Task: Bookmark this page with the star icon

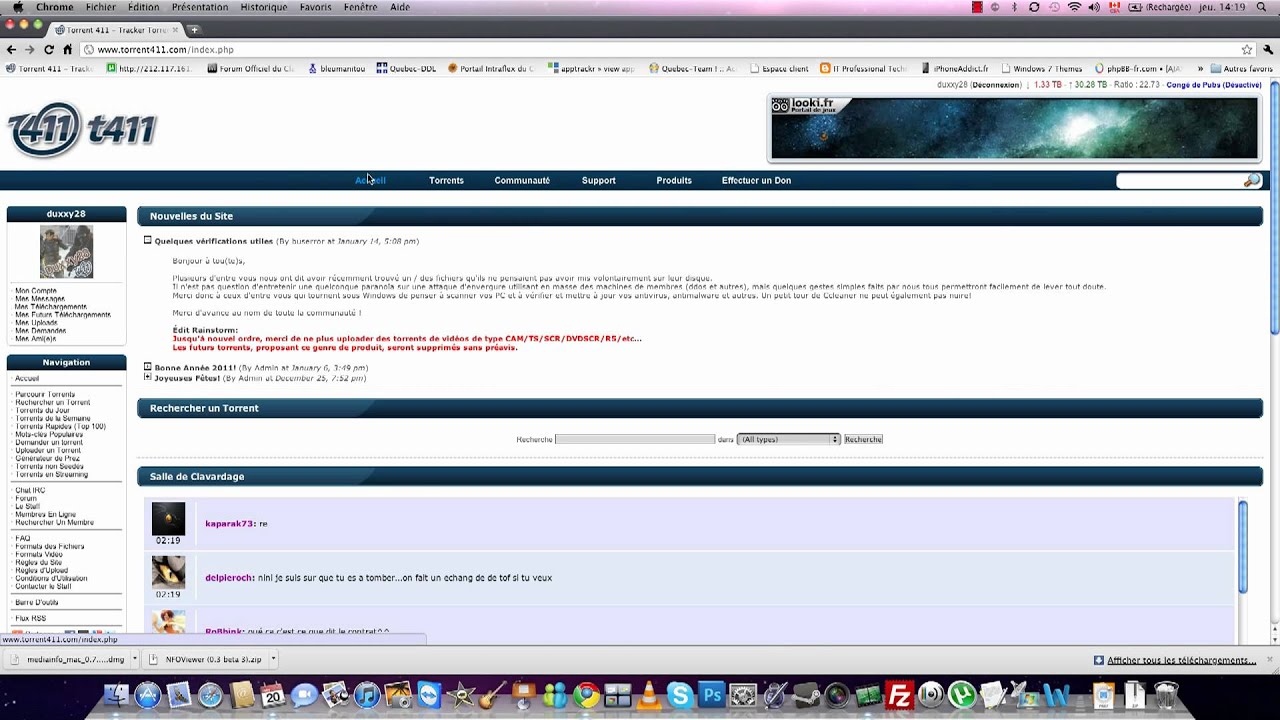Action: (x=1247, y=49)
